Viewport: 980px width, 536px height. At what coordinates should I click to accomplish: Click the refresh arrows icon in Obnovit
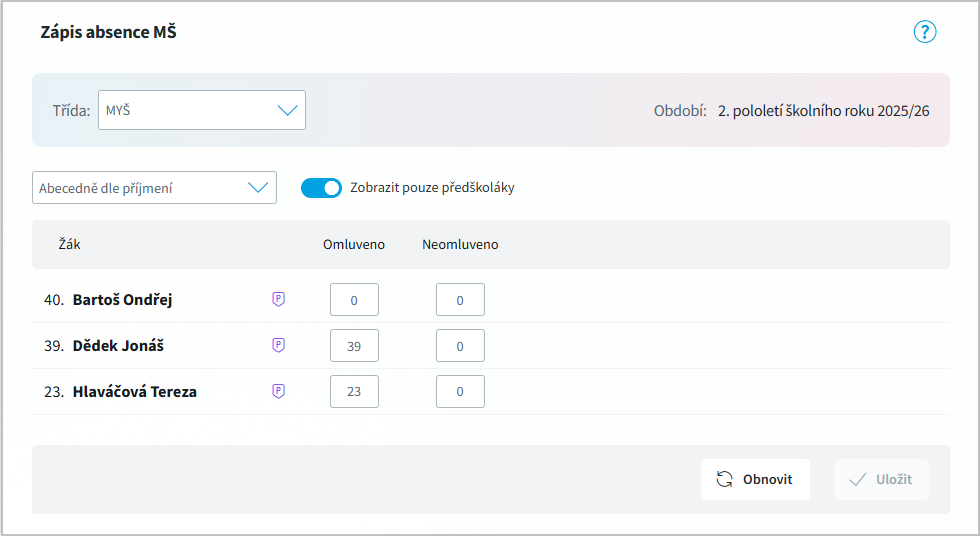[725, 479]
